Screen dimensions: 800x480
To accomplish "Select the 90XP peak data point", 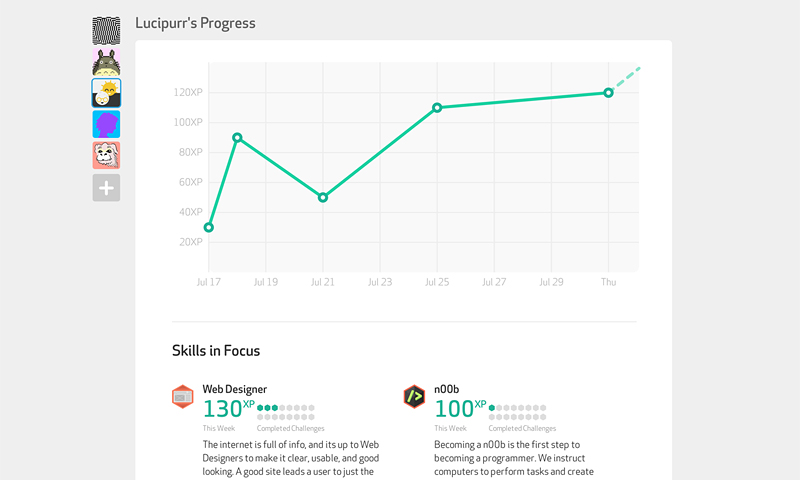I will coord(237,138).
